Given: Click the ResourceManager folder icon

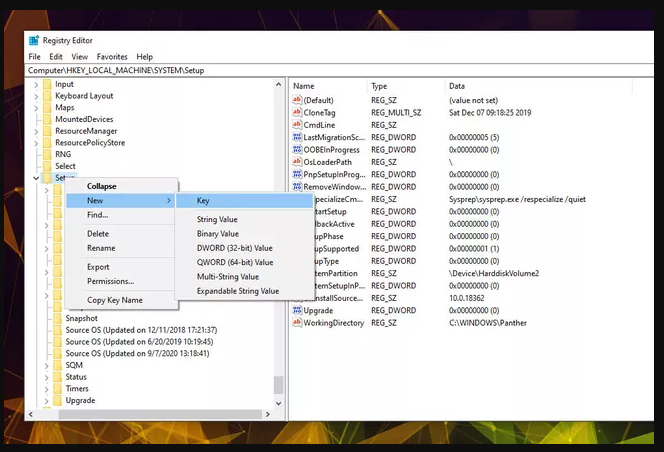Looking at the screenshot, I should 47,131.
